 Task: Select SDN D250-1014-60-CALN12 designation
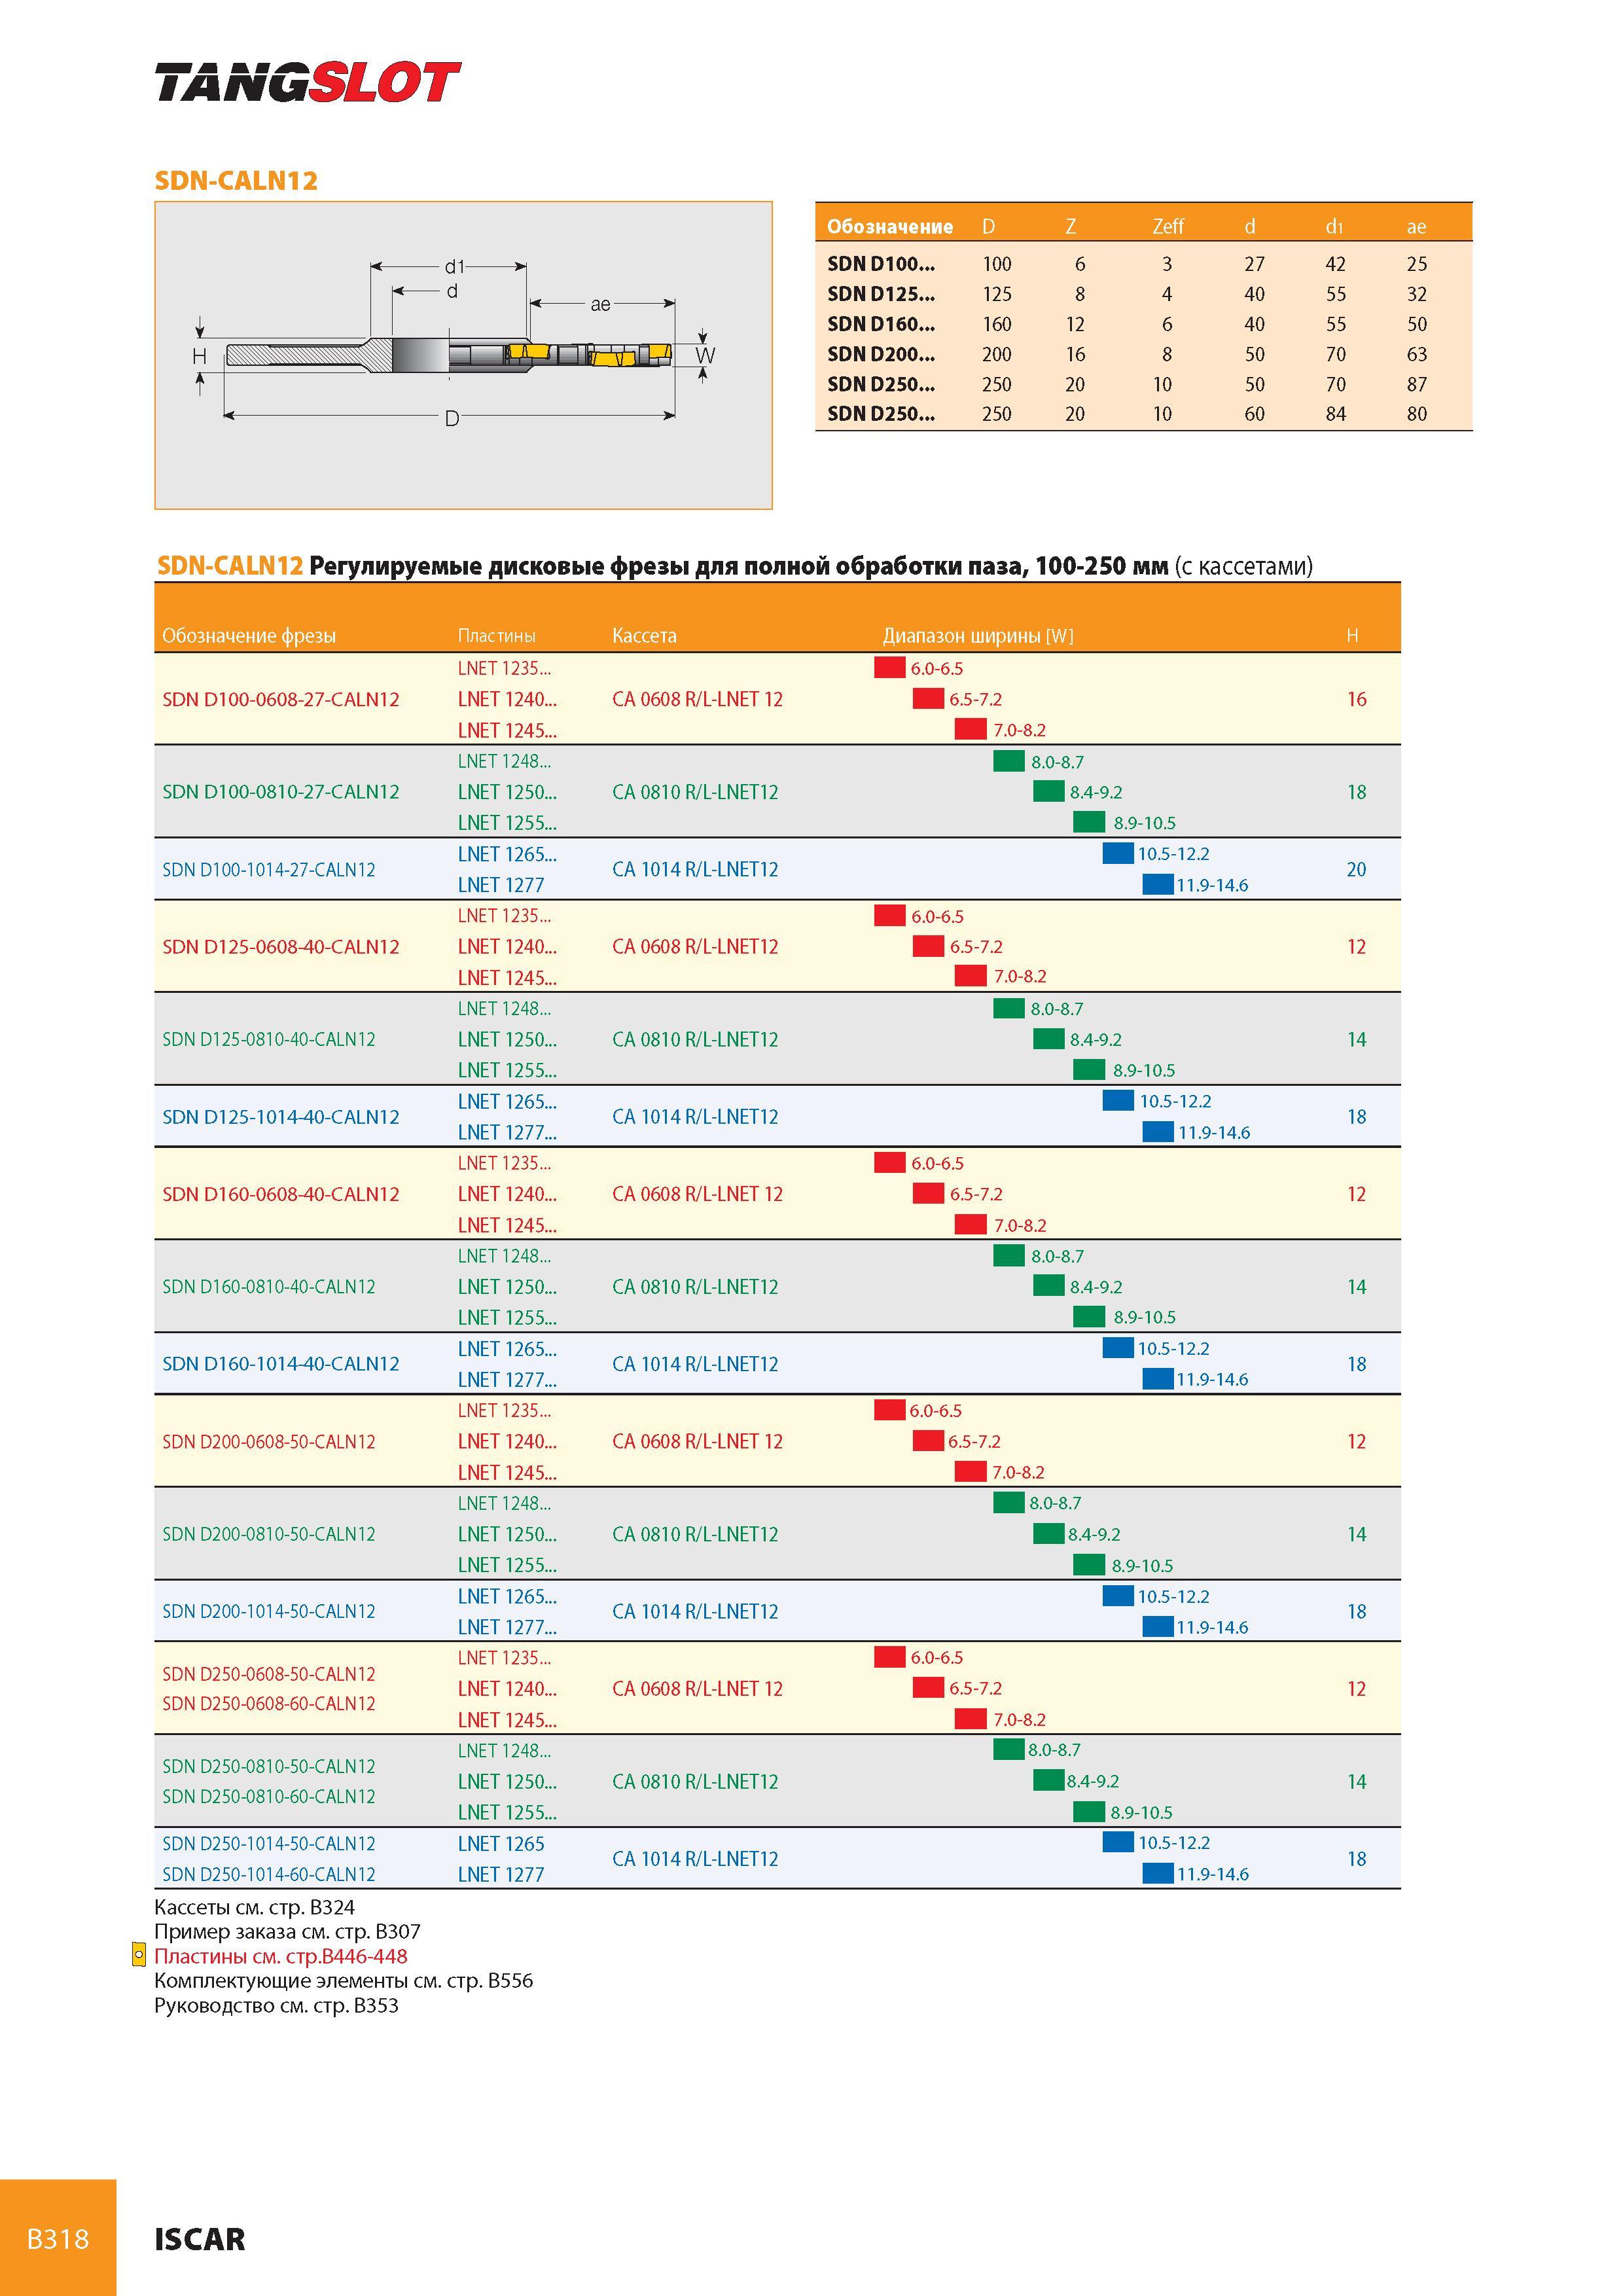click(269, 1875)
